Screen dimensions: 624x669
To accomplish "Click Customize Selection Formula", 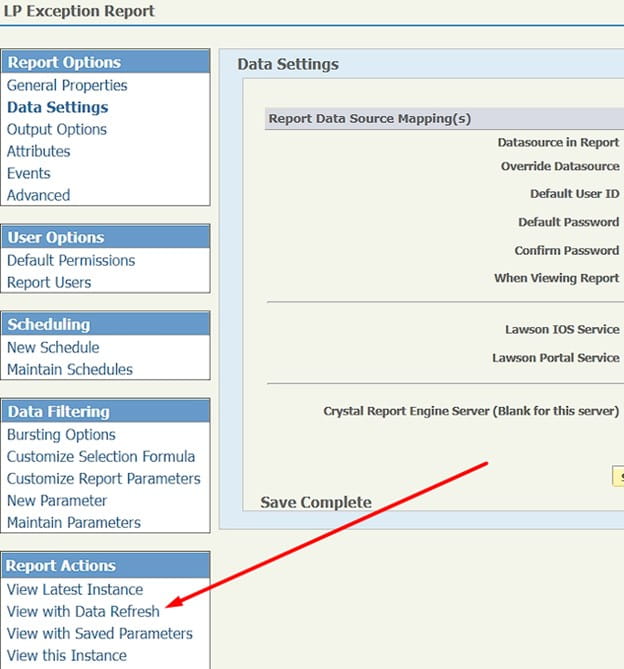I will click(x=101, y=457).
